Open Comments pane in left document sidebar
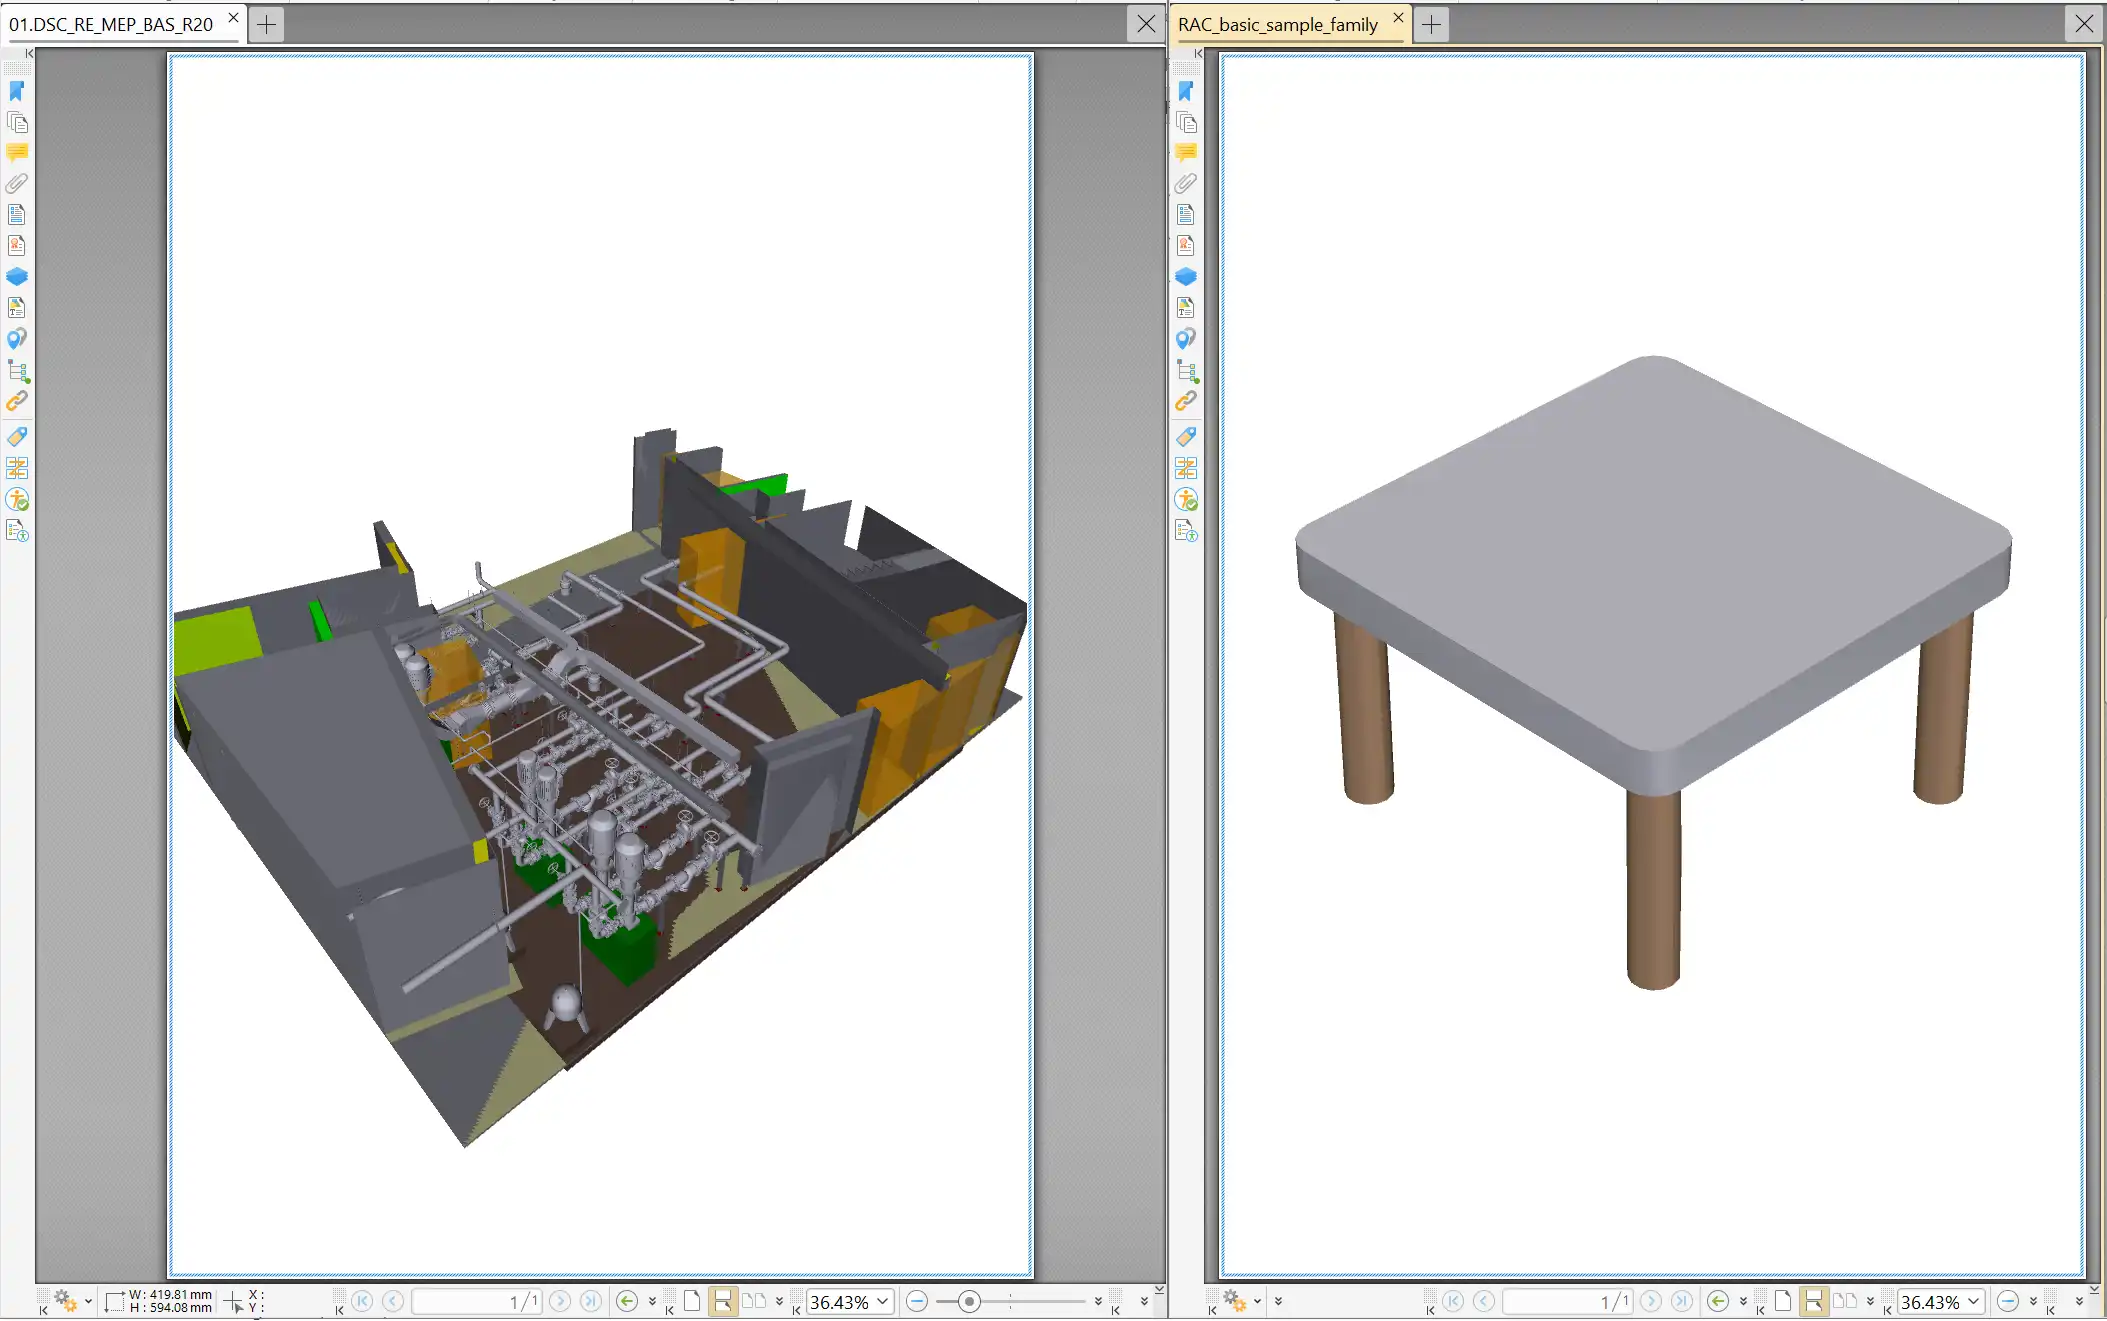This screenshot has width=2107, height=1321. tap(17, 153)
